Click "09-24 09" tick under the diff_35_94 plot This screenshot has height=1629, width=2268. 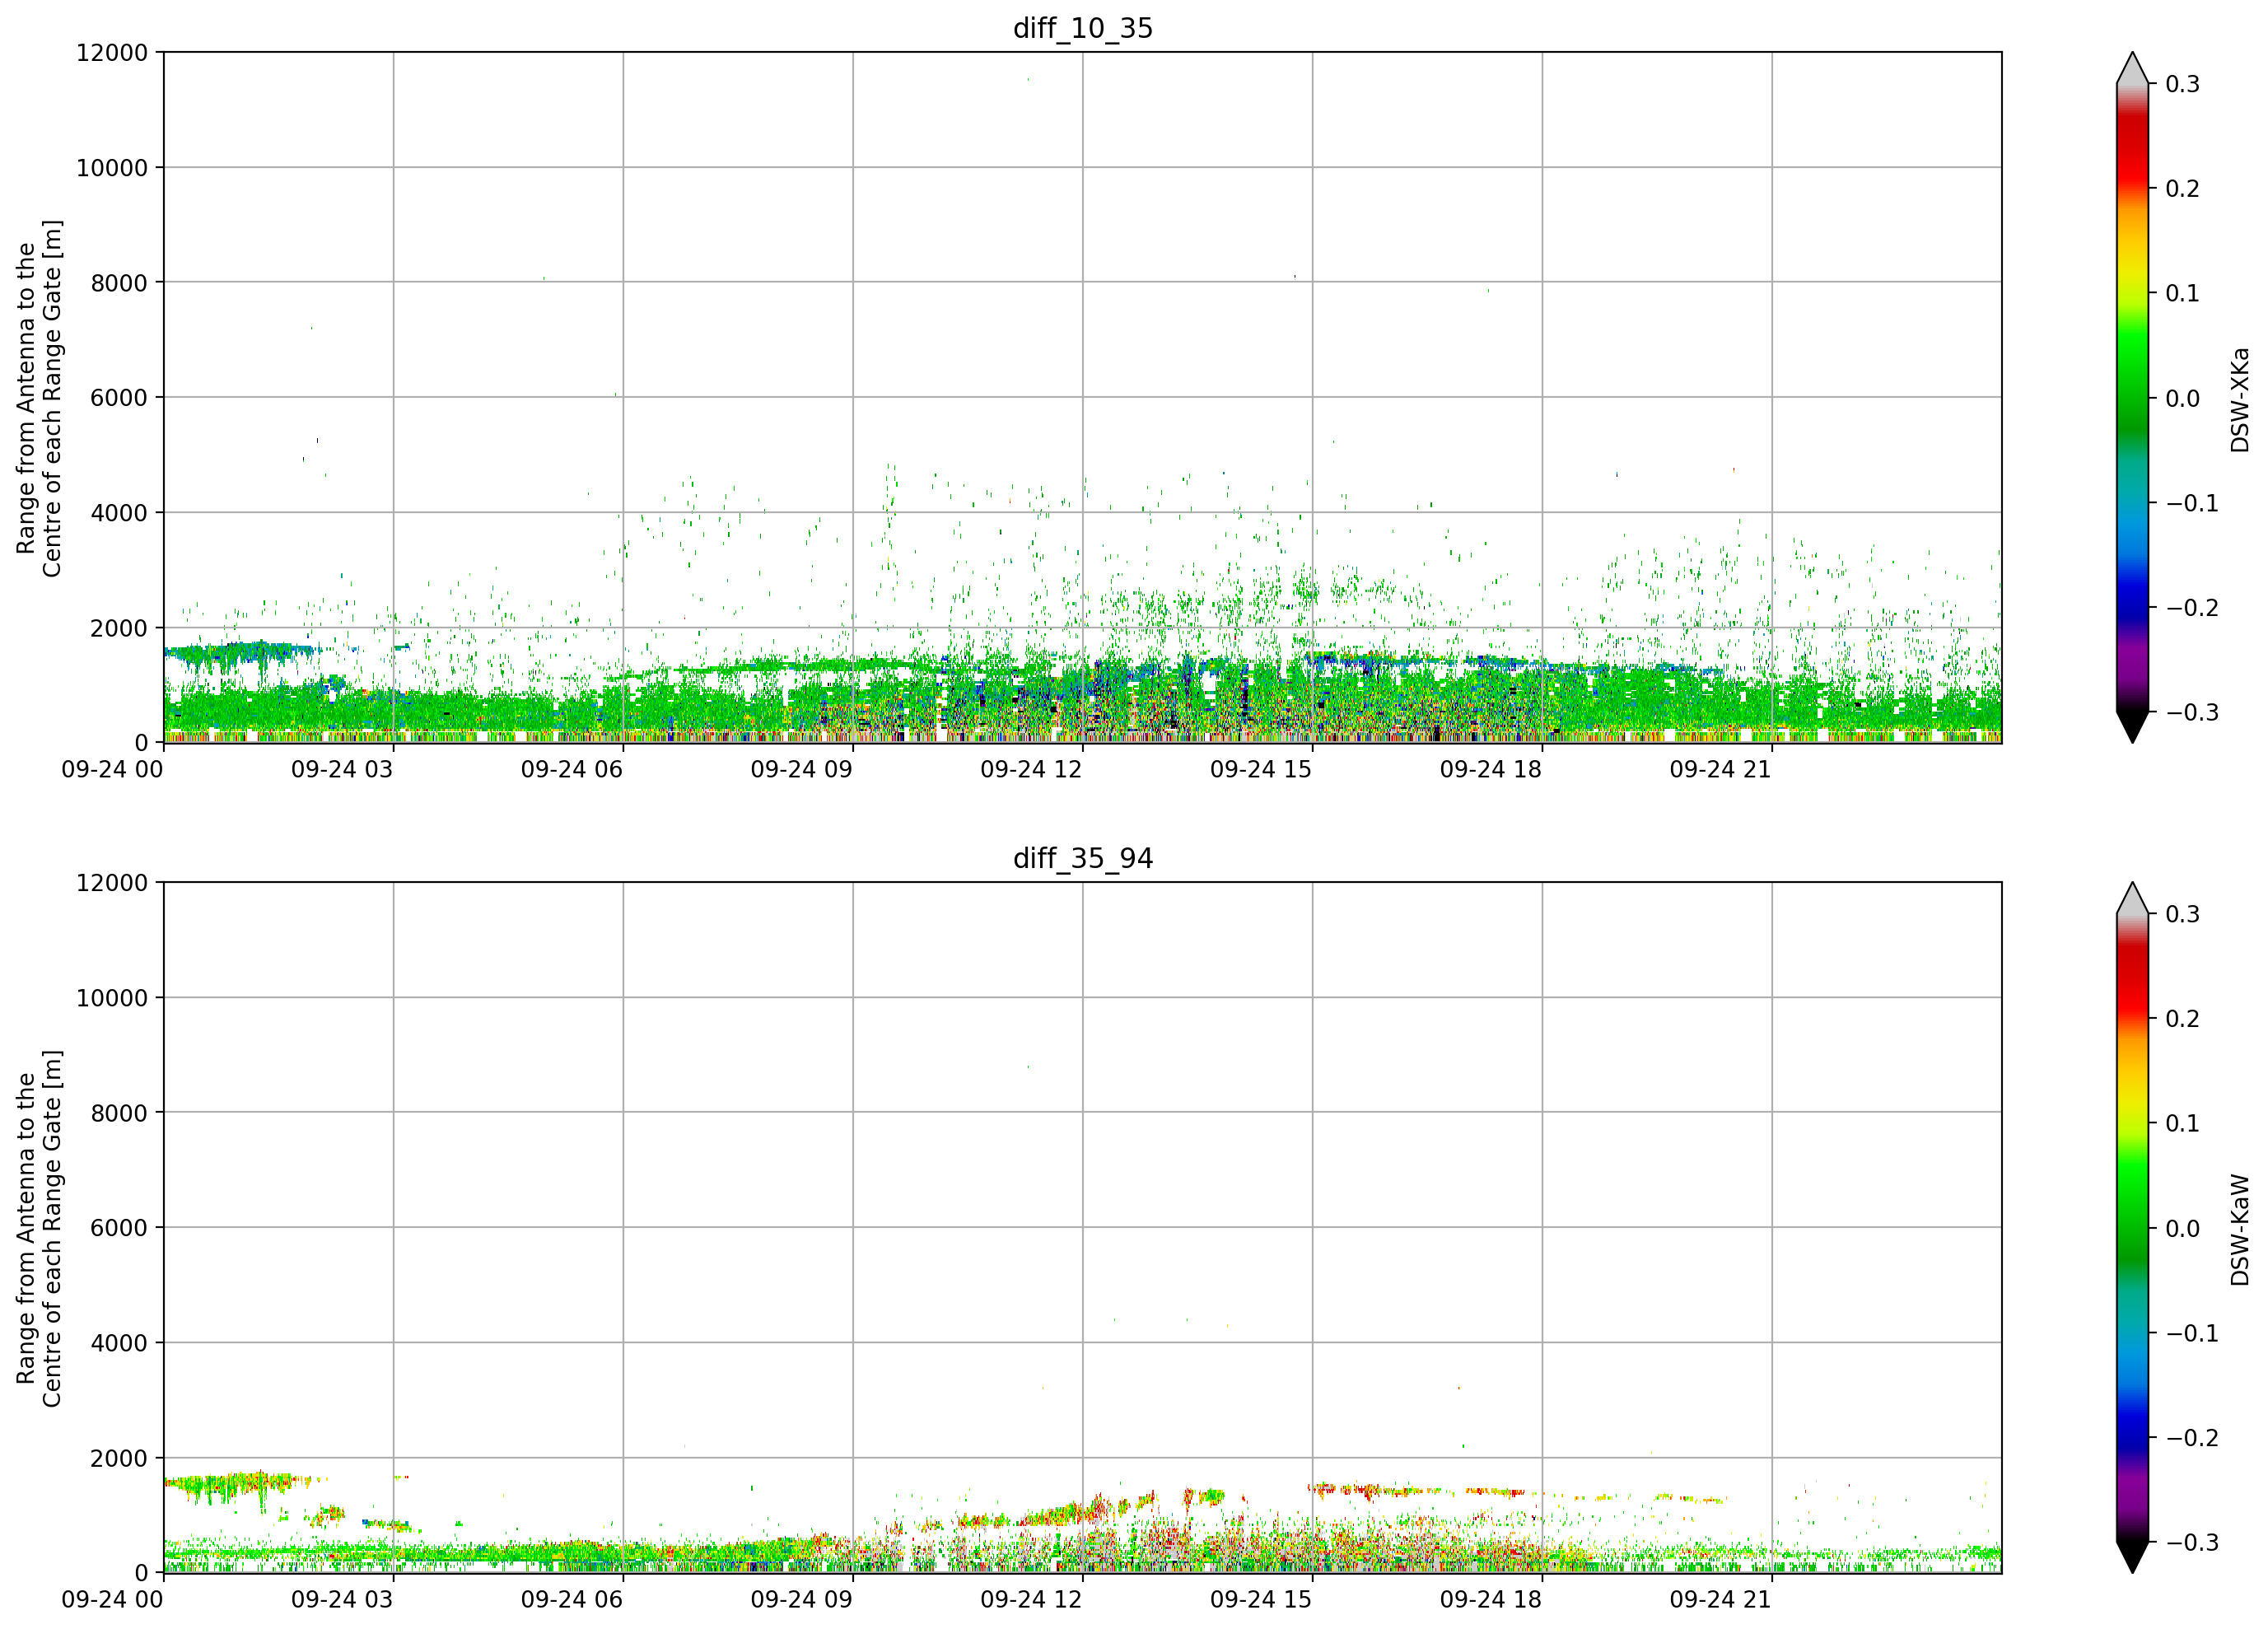[802, 1599]
